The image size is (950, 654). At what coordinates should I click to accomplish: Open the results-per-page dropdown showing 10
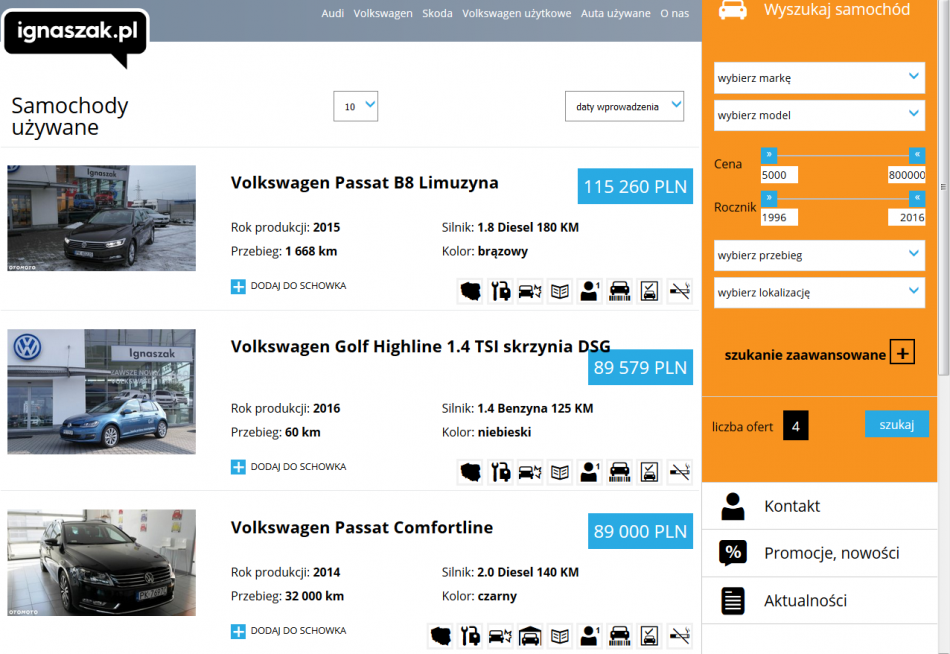tap(356, 106)
